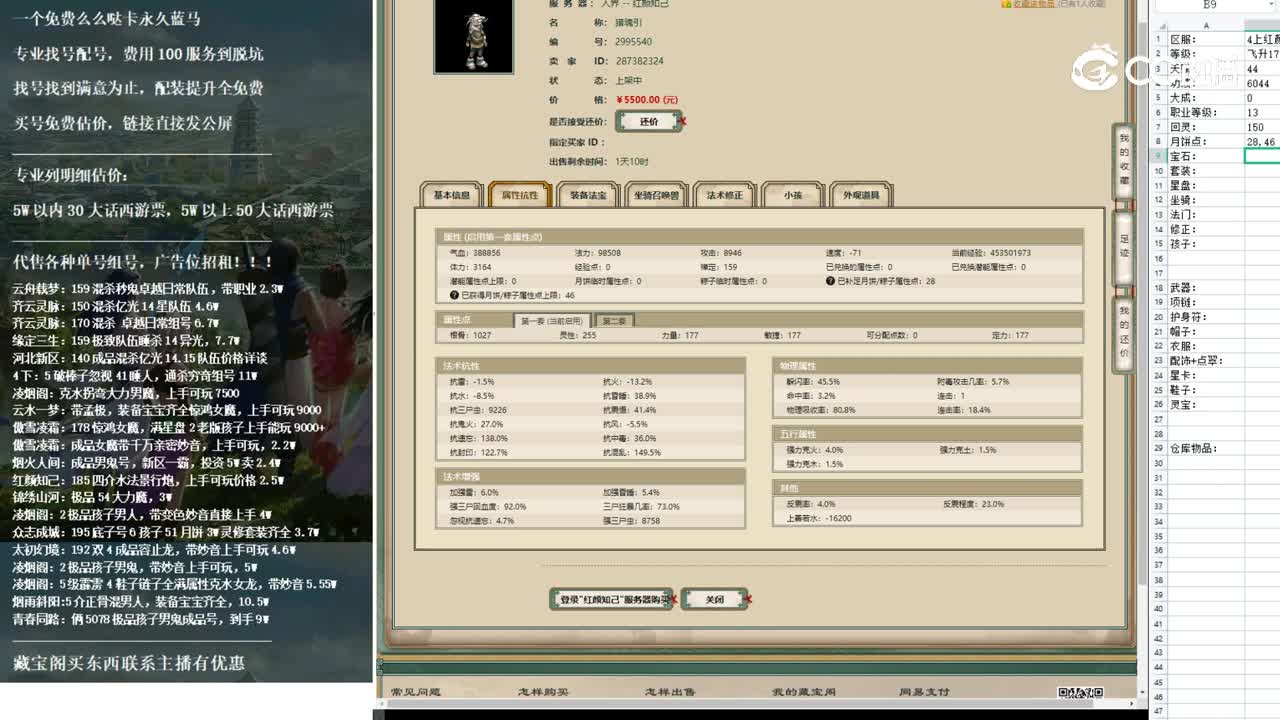Image resolution: width=1280 pixels, height=720 pixels.
Task: Click the ad line 云舟栈梦: 159混杀秒鬼
Action: pos(148,288)
